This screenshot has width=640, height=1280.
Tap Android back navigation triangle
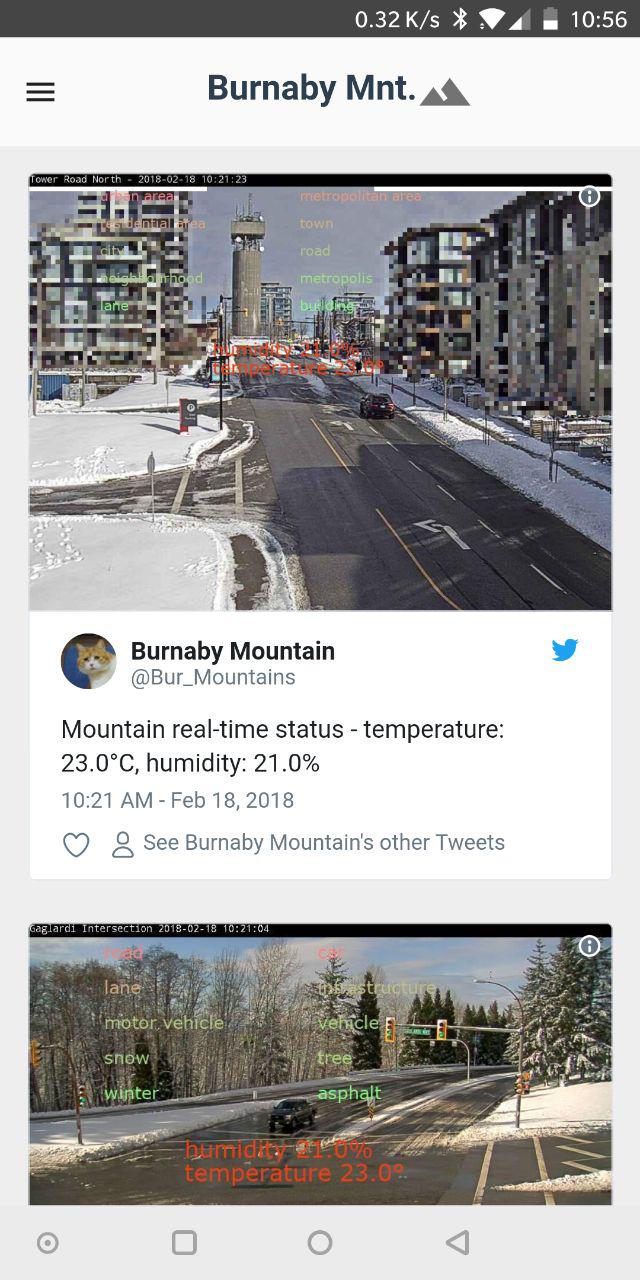point(457,1242)
